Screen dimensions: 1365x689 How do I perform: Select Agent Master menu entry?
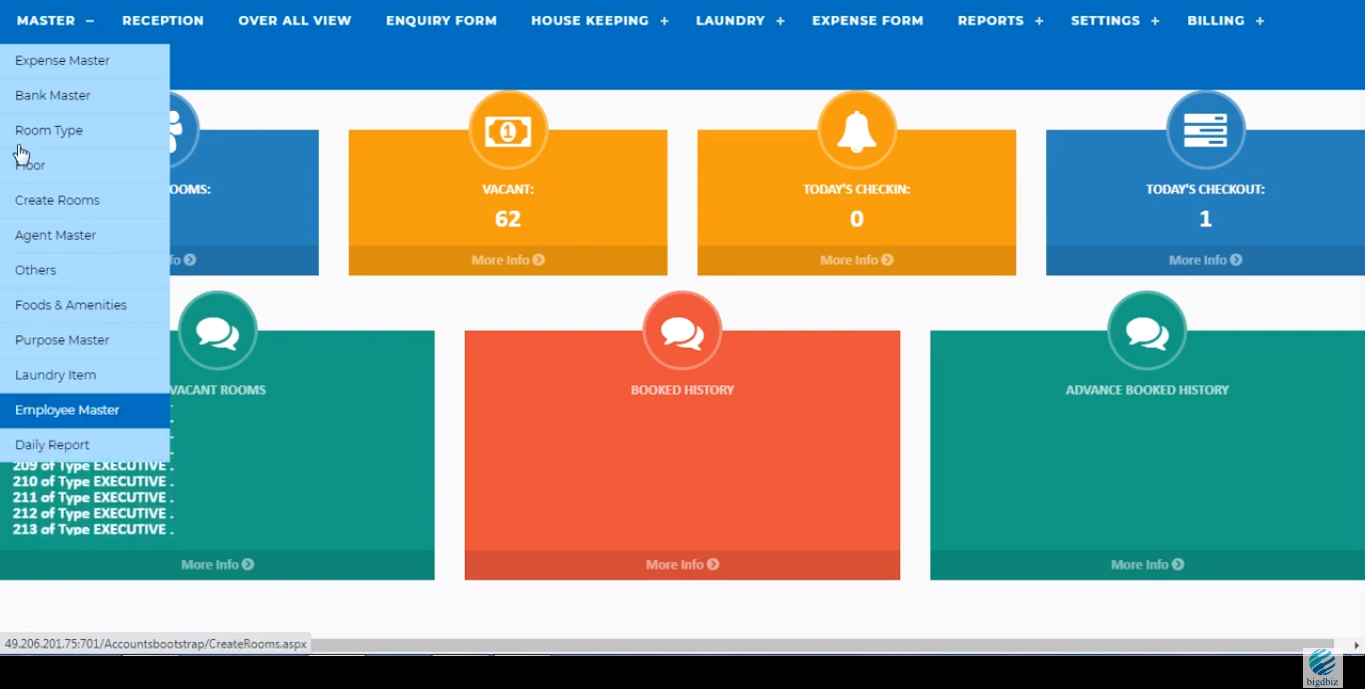point(84,236)
